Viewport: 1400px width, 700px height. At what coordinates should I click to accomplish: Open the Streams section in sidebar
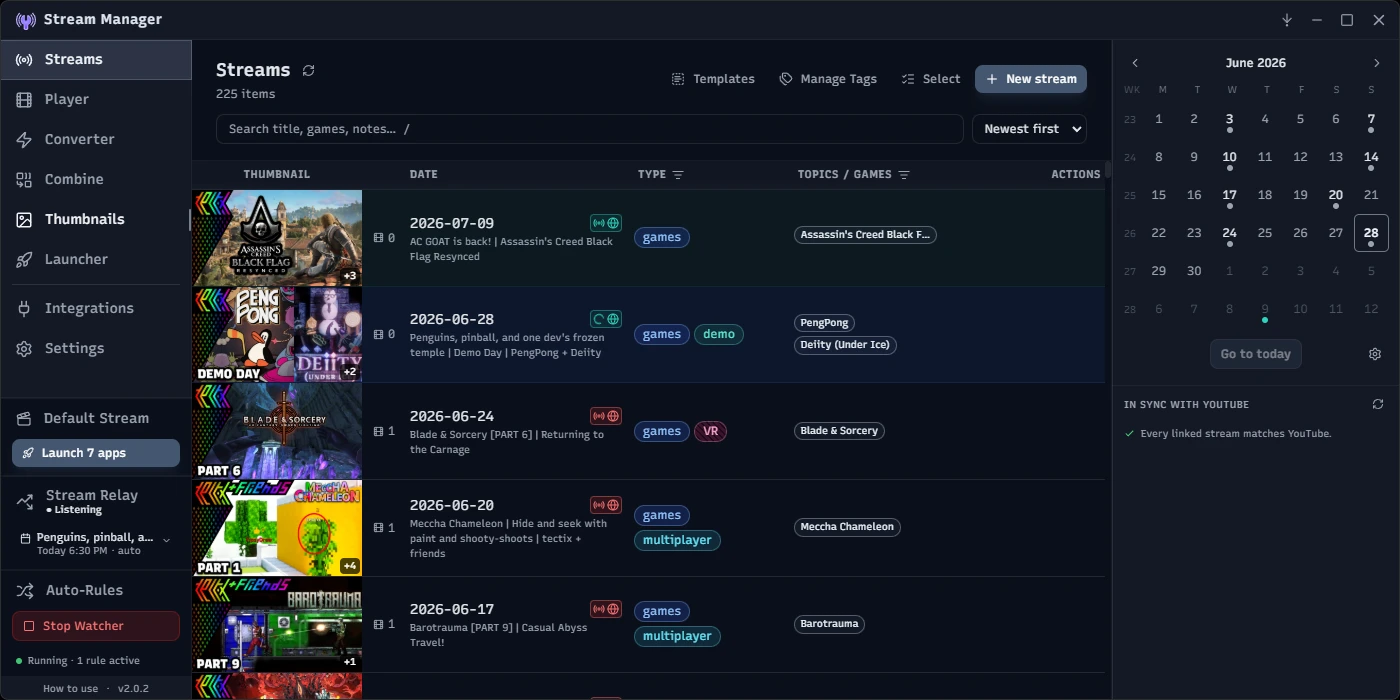click(x=96, y=59)
